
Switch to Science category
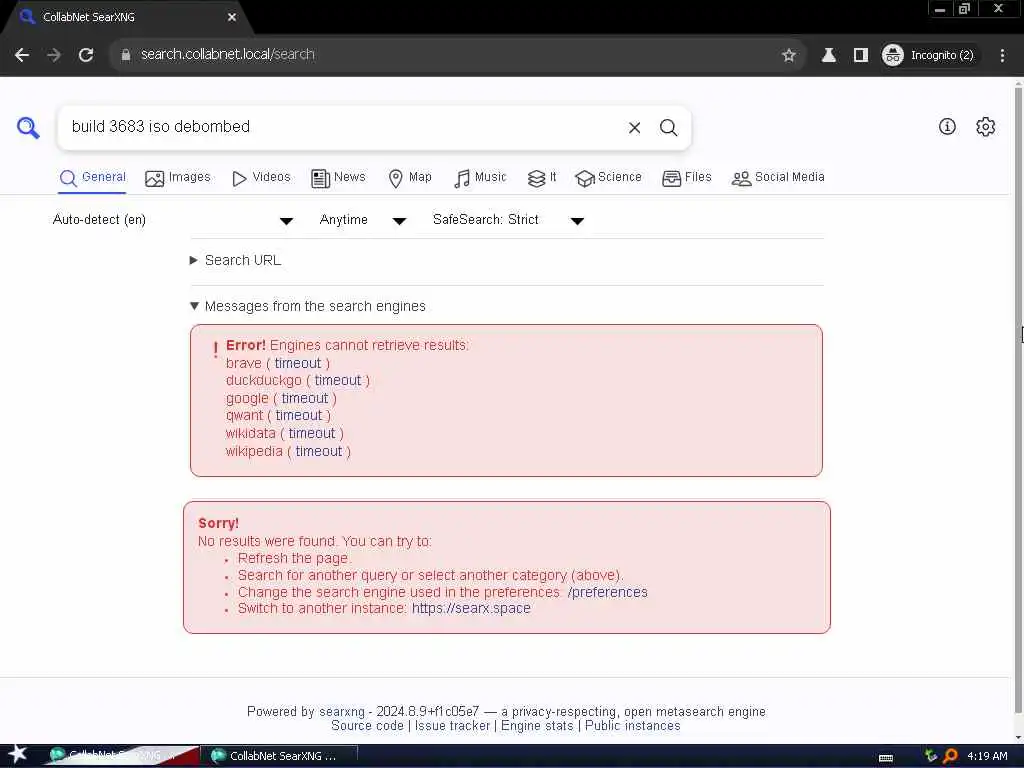click(x=608, y=178)
